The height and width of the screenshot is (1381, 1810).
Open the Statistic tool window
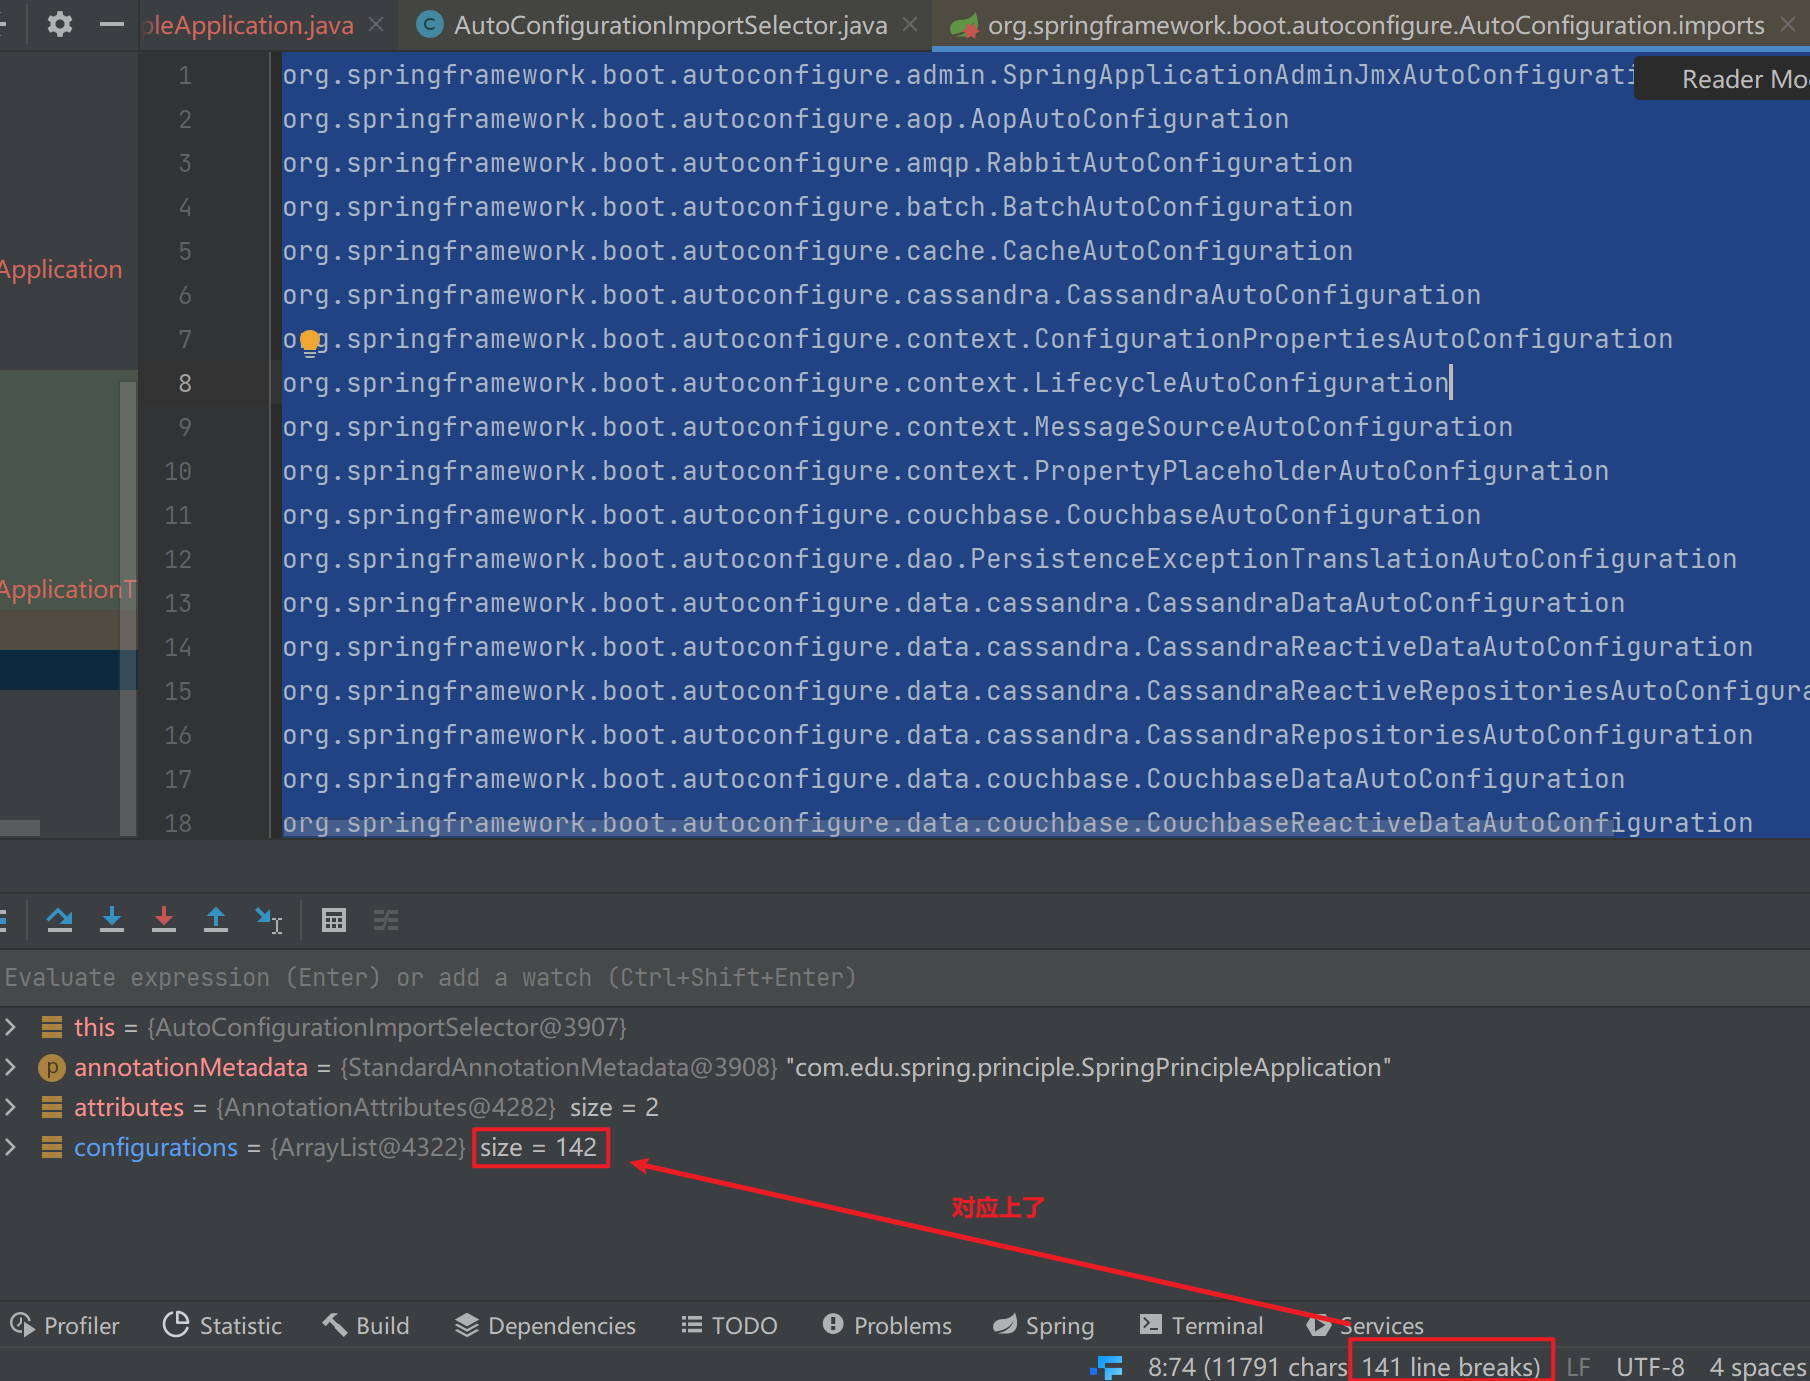point(223,1325)
